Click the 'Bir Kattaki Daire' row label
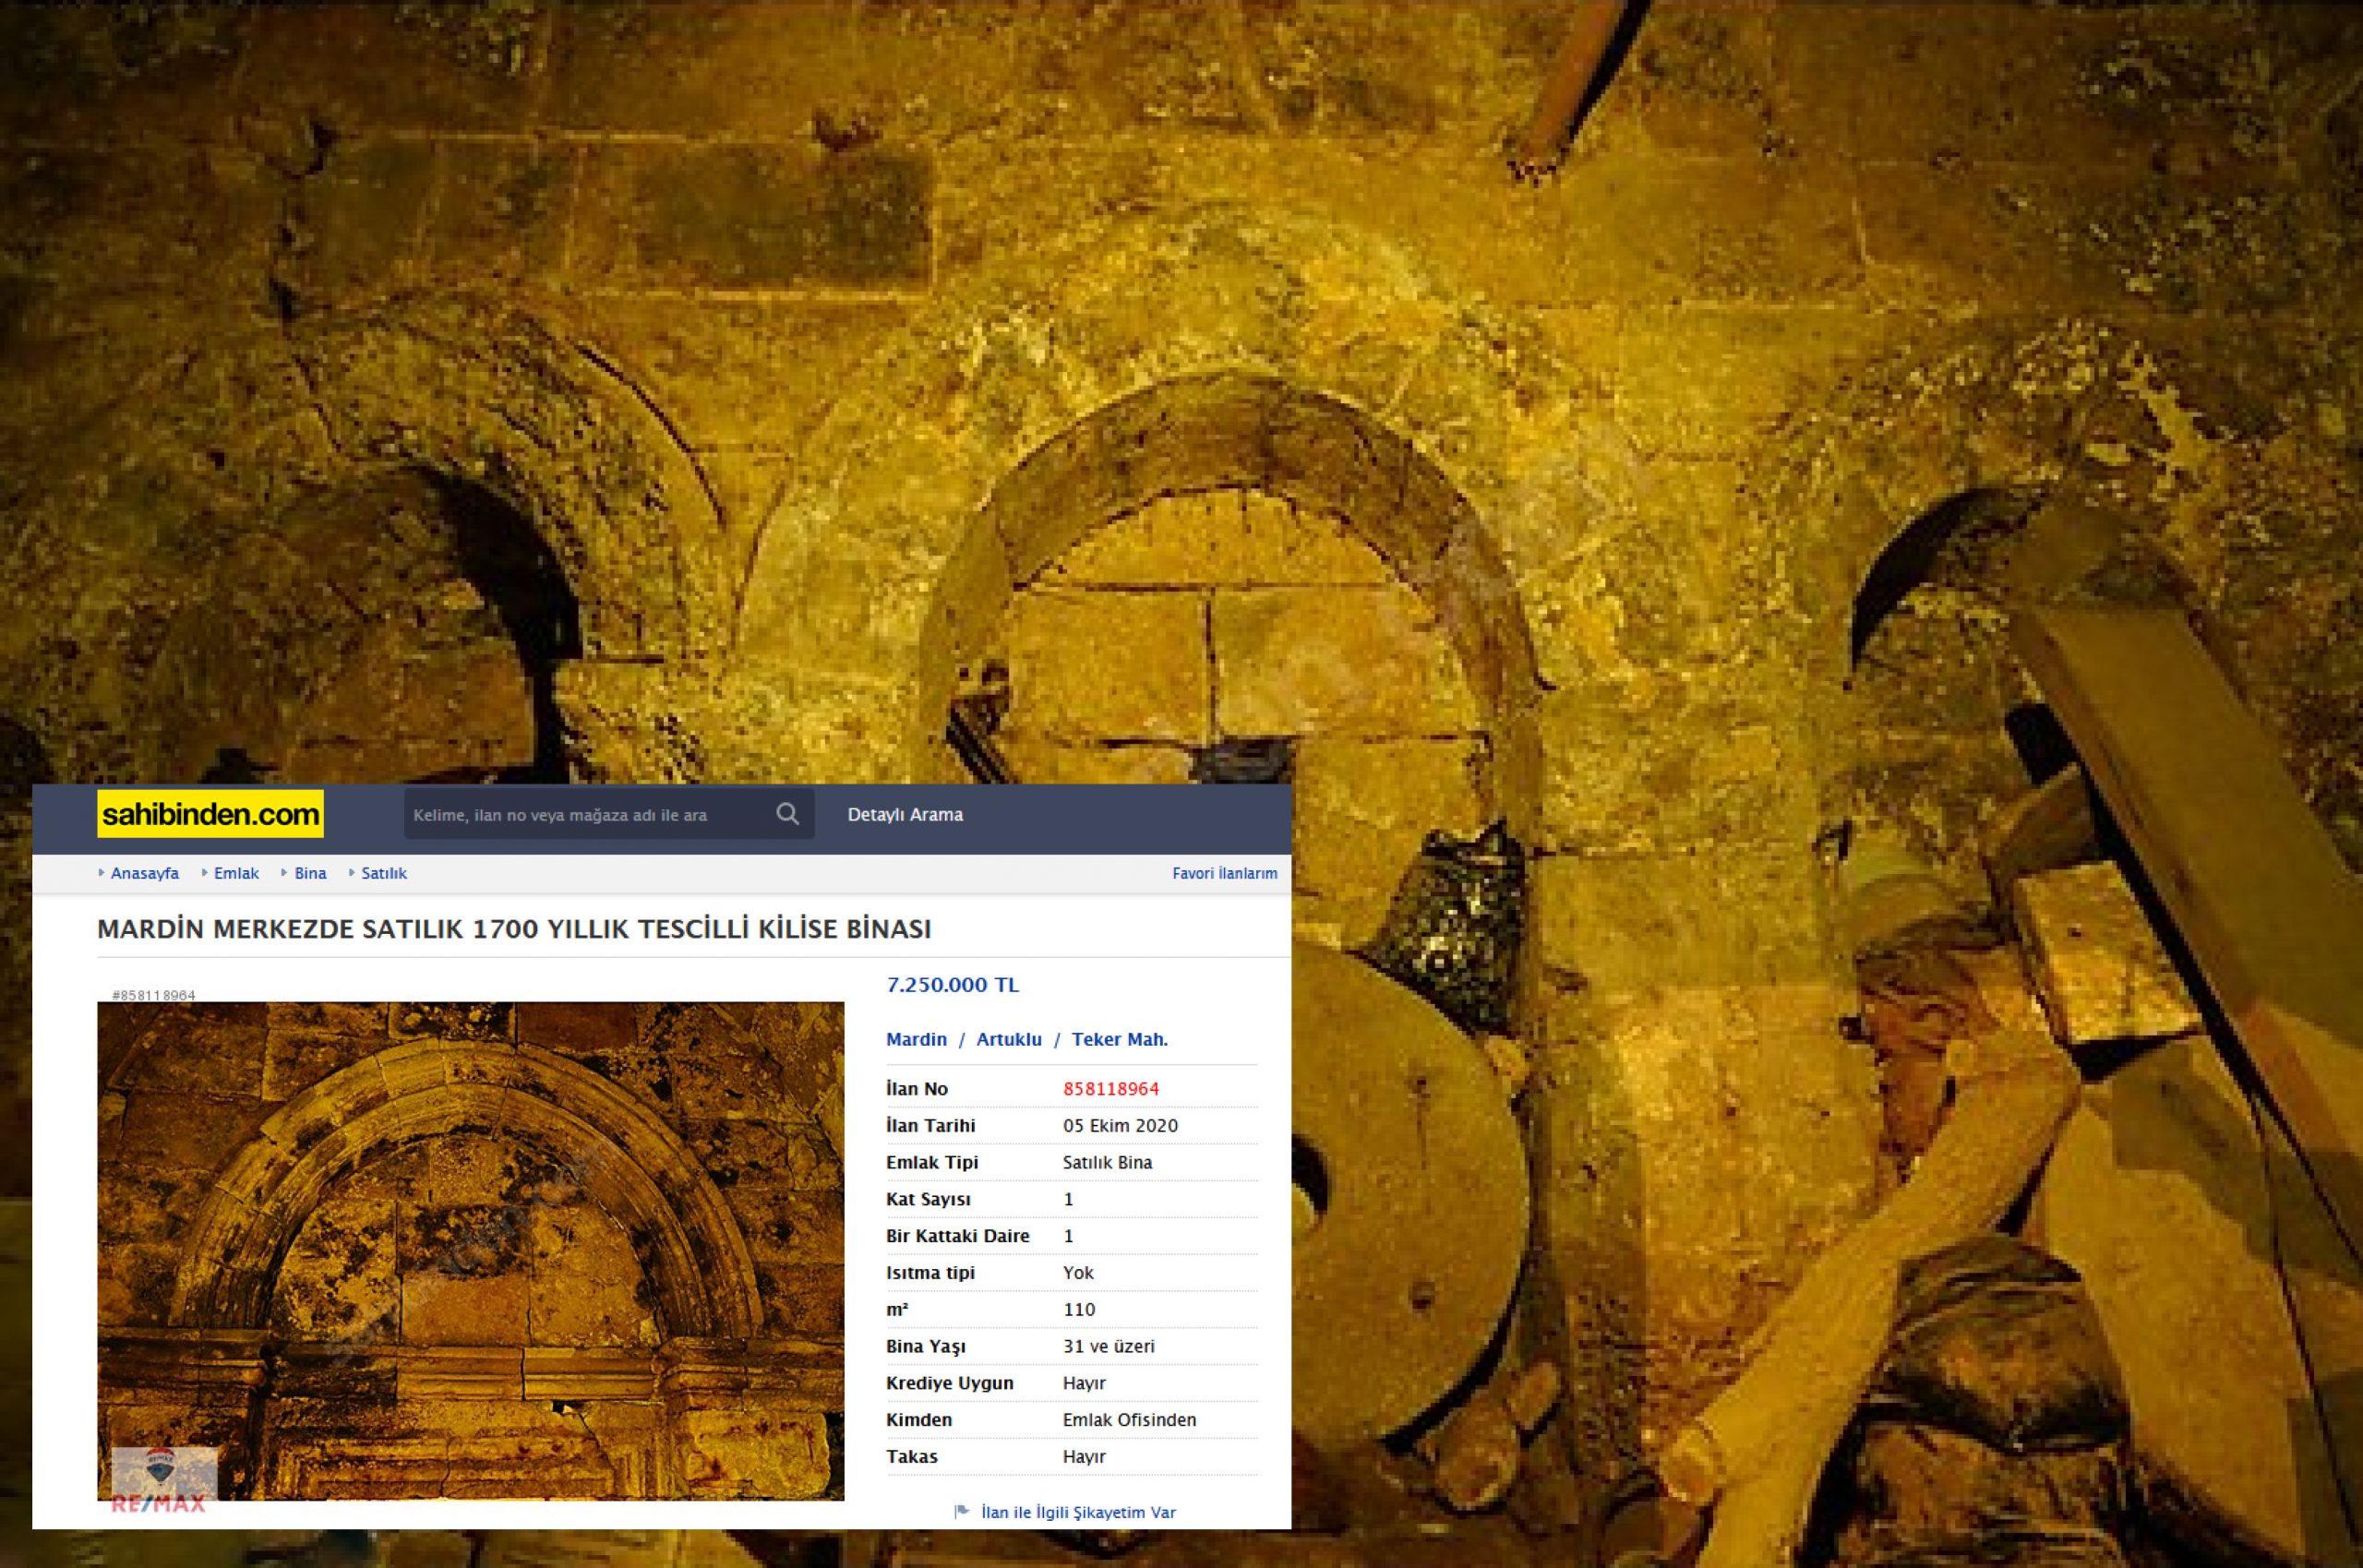 point(957,1236)
